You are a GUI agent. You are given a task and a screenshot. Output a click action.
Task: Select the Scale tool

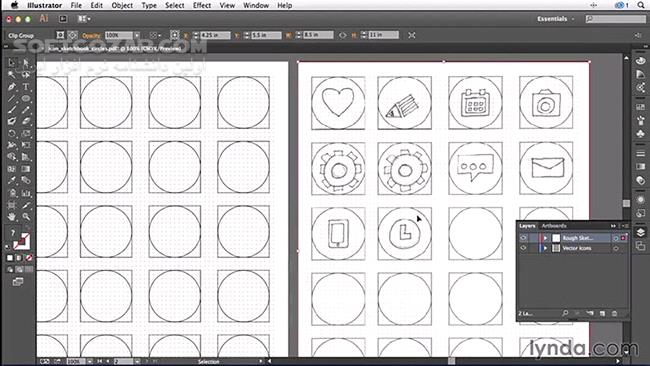click(x=26, y=133)
